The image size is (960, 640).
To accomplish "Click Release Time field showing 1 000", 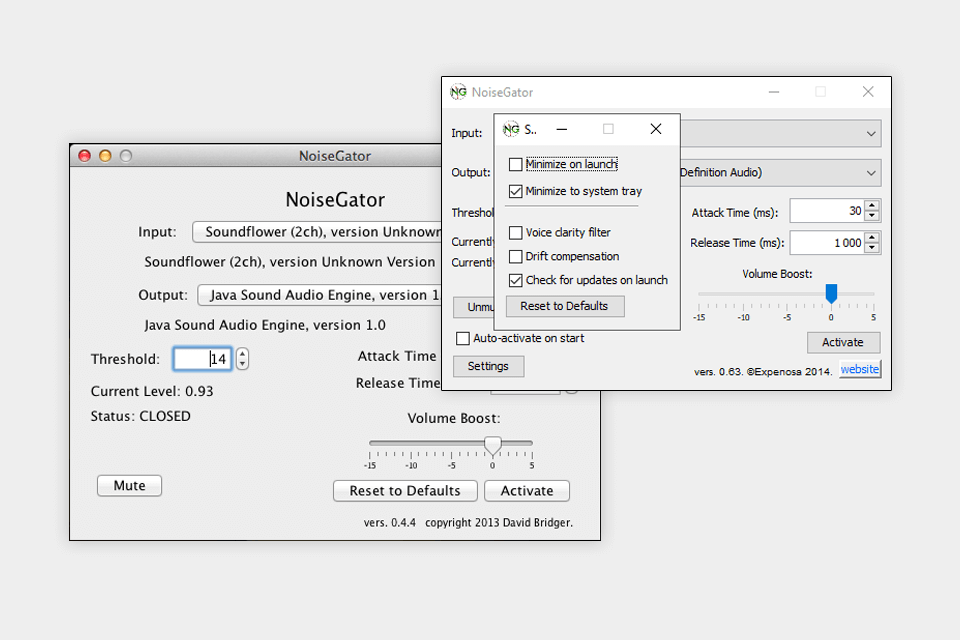I will (827, 243).
